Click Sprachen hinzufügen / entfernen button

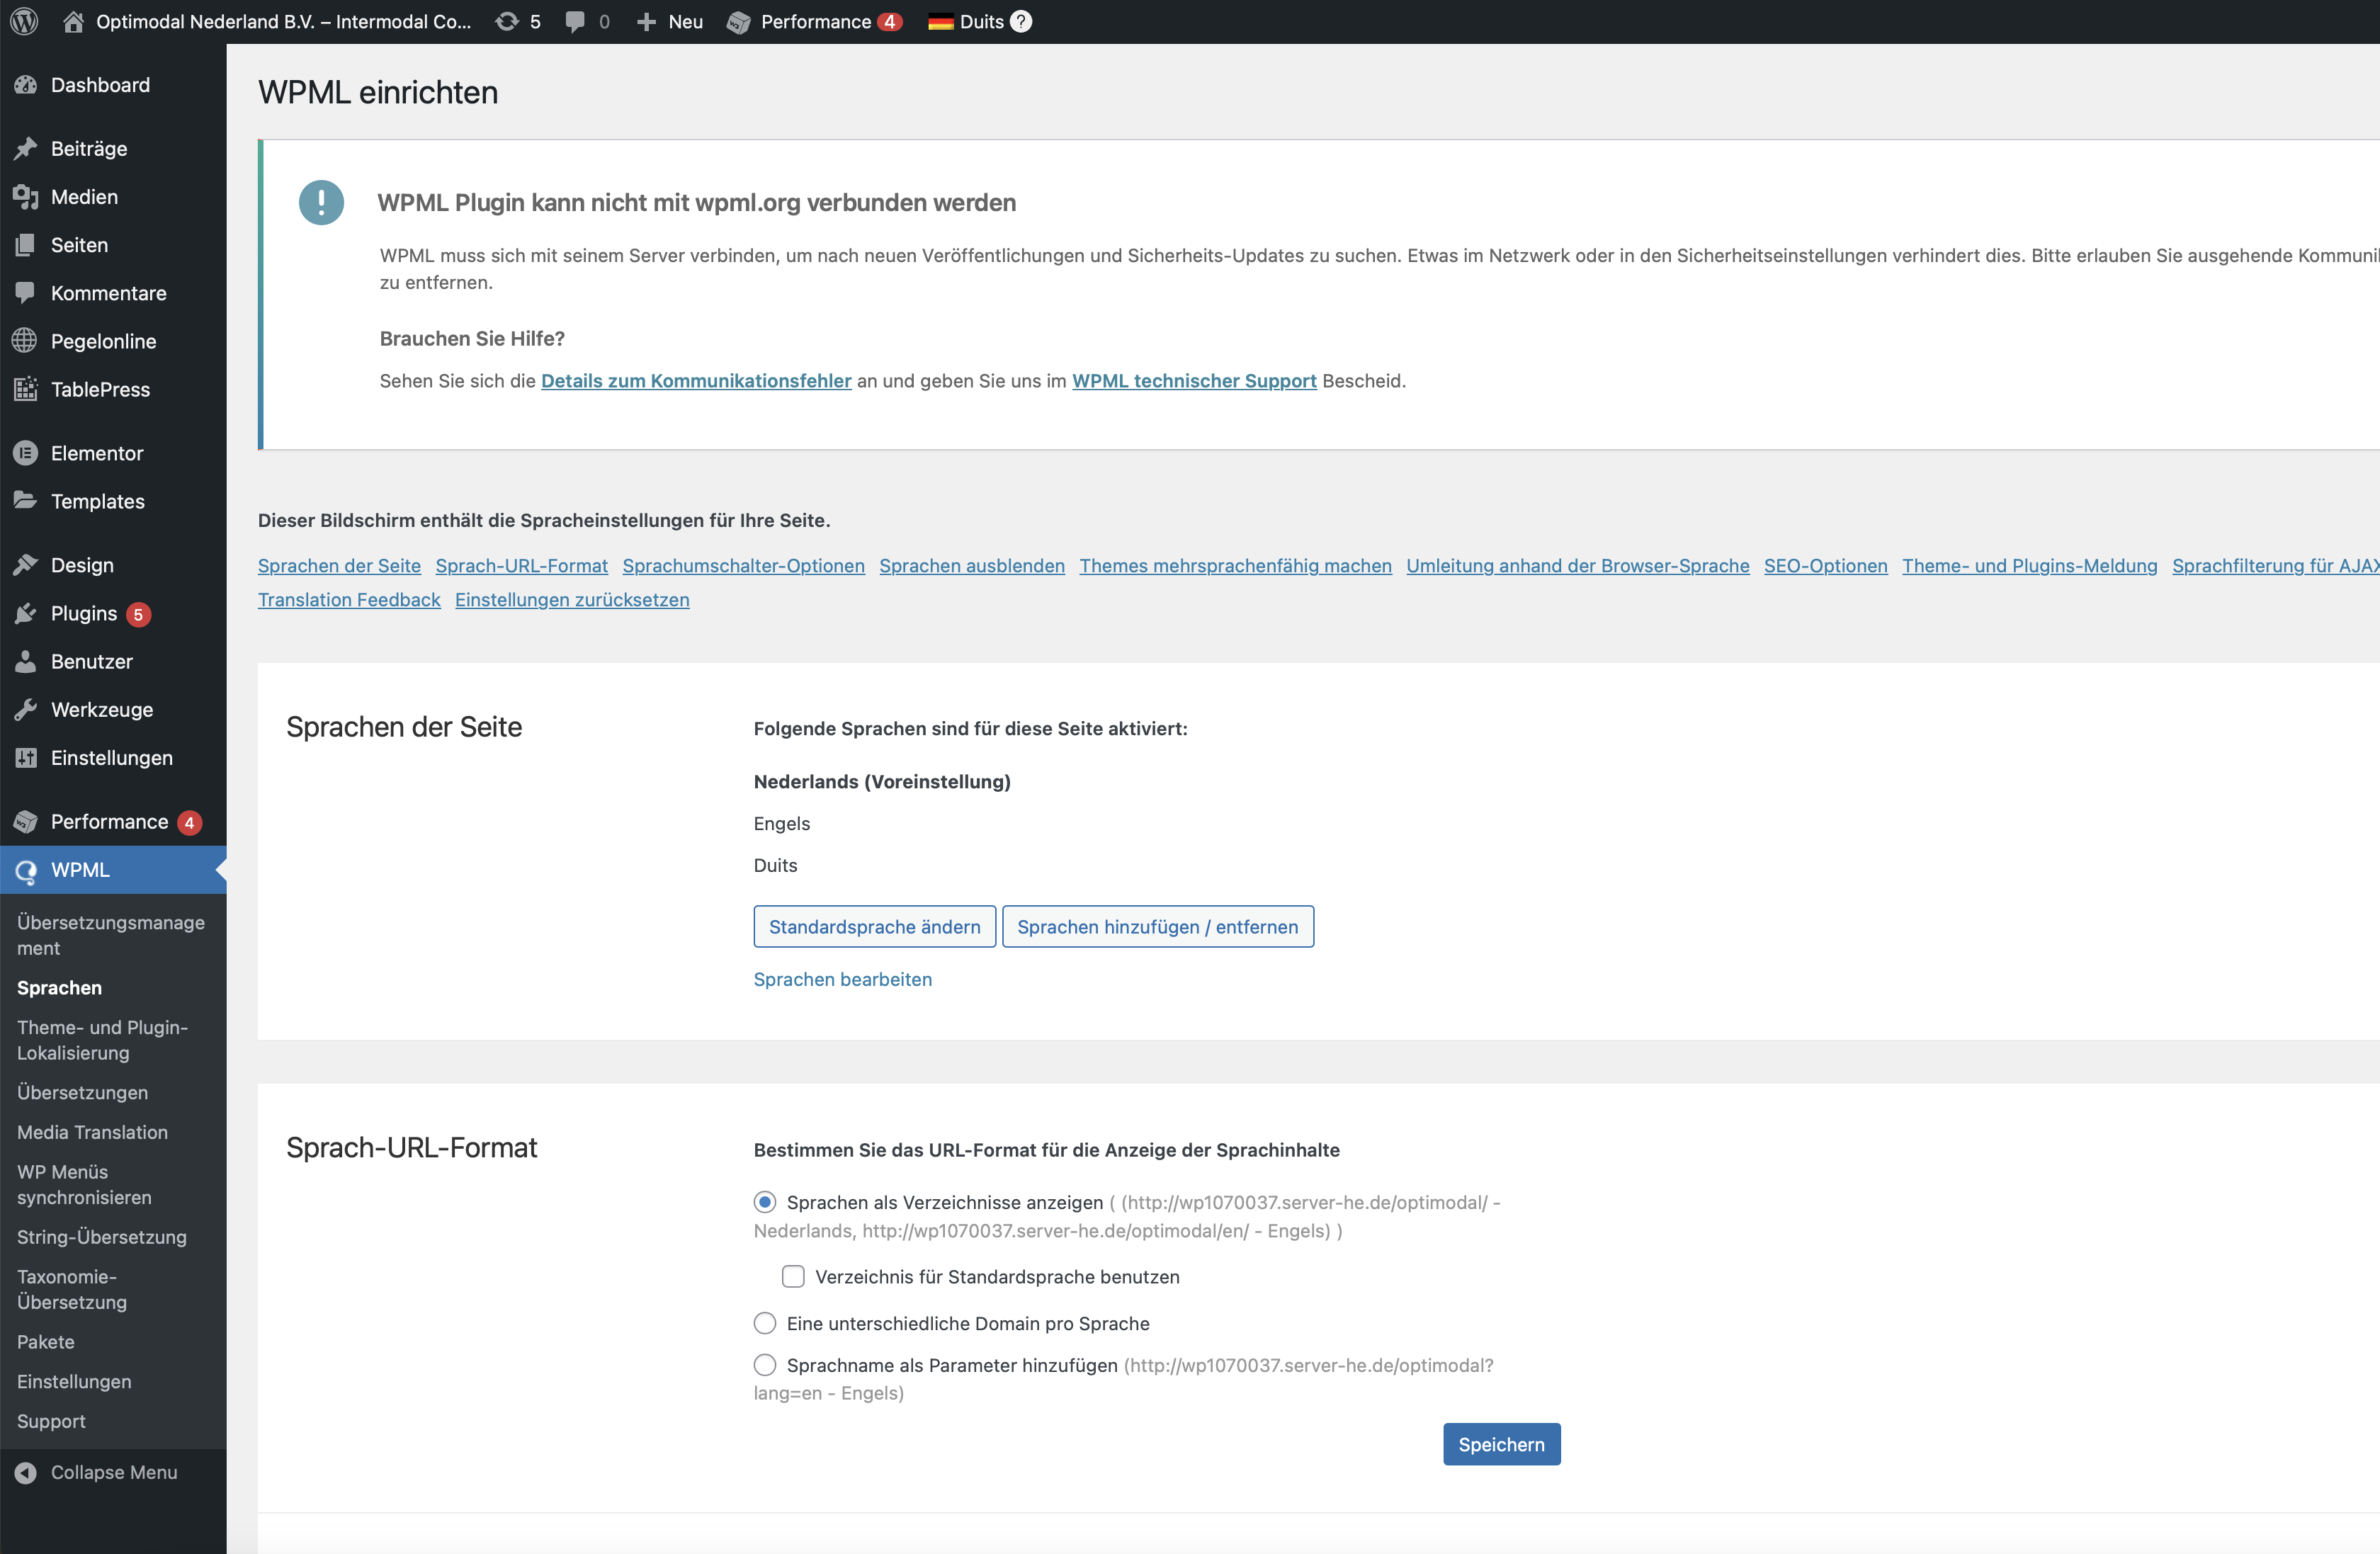click(x=1158, y=926)
